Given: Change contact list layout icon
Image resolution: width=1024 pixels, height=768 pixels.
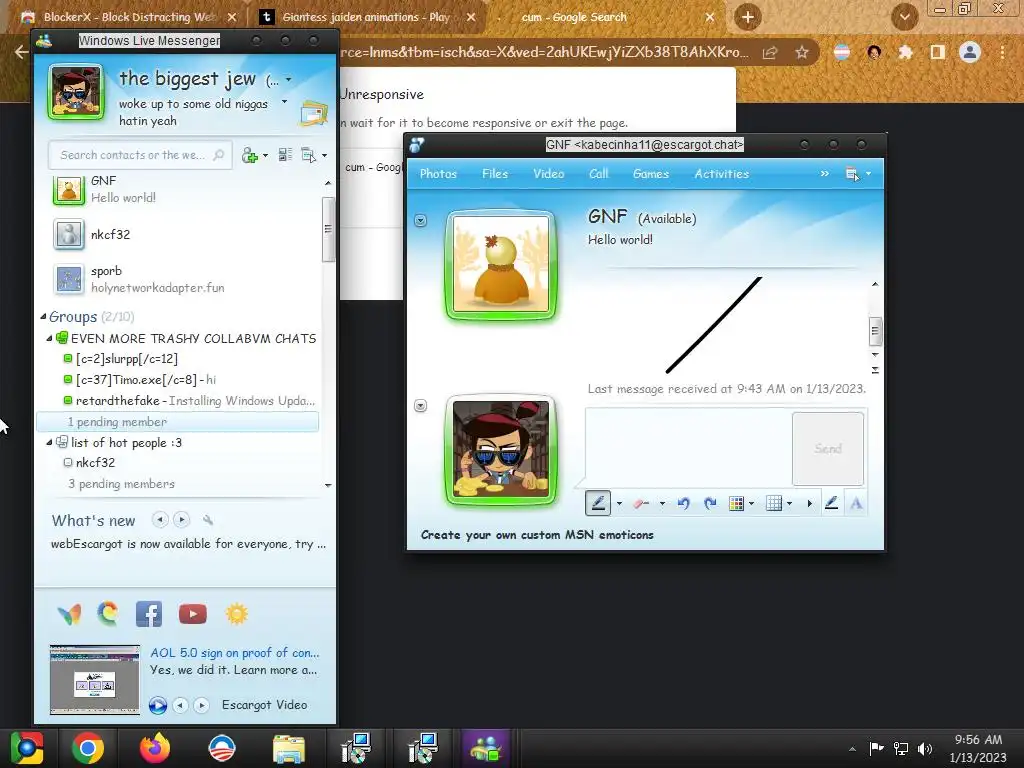Looking at the screenshot, I should (x=285, y=155).
